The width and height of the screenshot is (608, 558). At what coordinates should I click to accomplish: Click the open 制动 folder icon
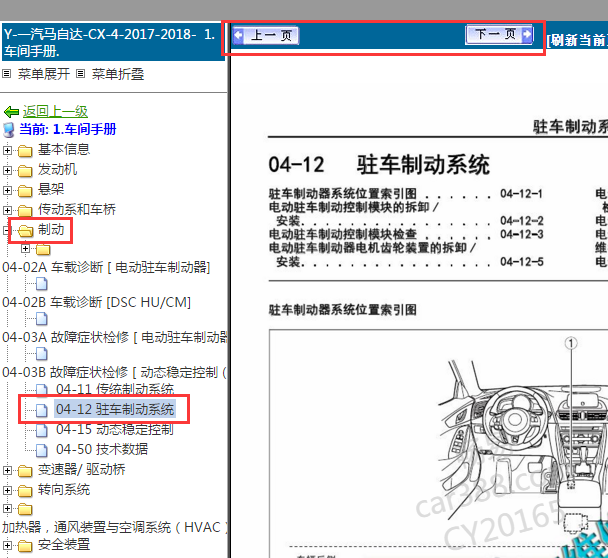click(x=26, y=231)
